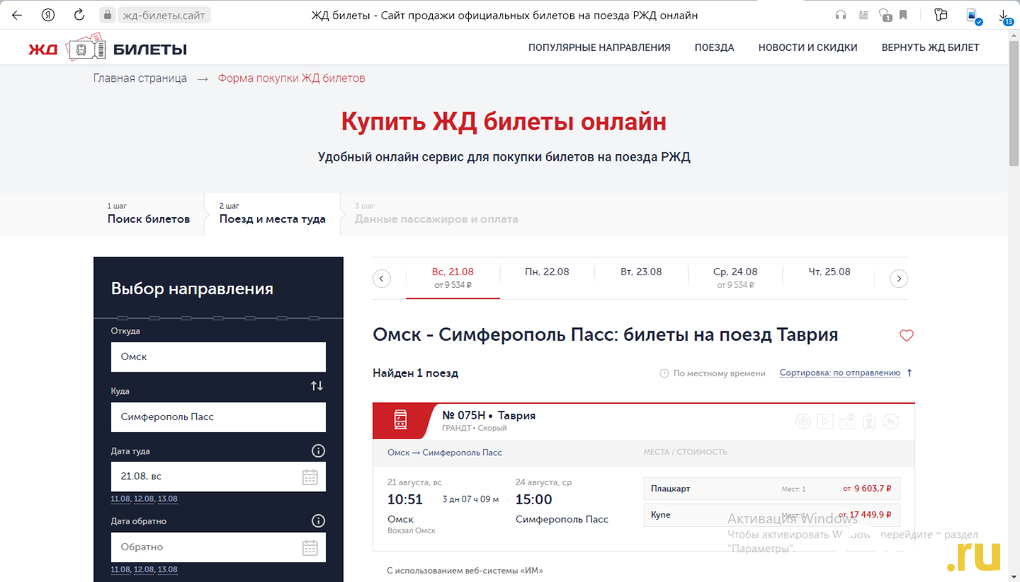This screenshot has width=1020, height=582.
Task: Click the Главная страница breadcrumb link
Action: tap(140, 78)
